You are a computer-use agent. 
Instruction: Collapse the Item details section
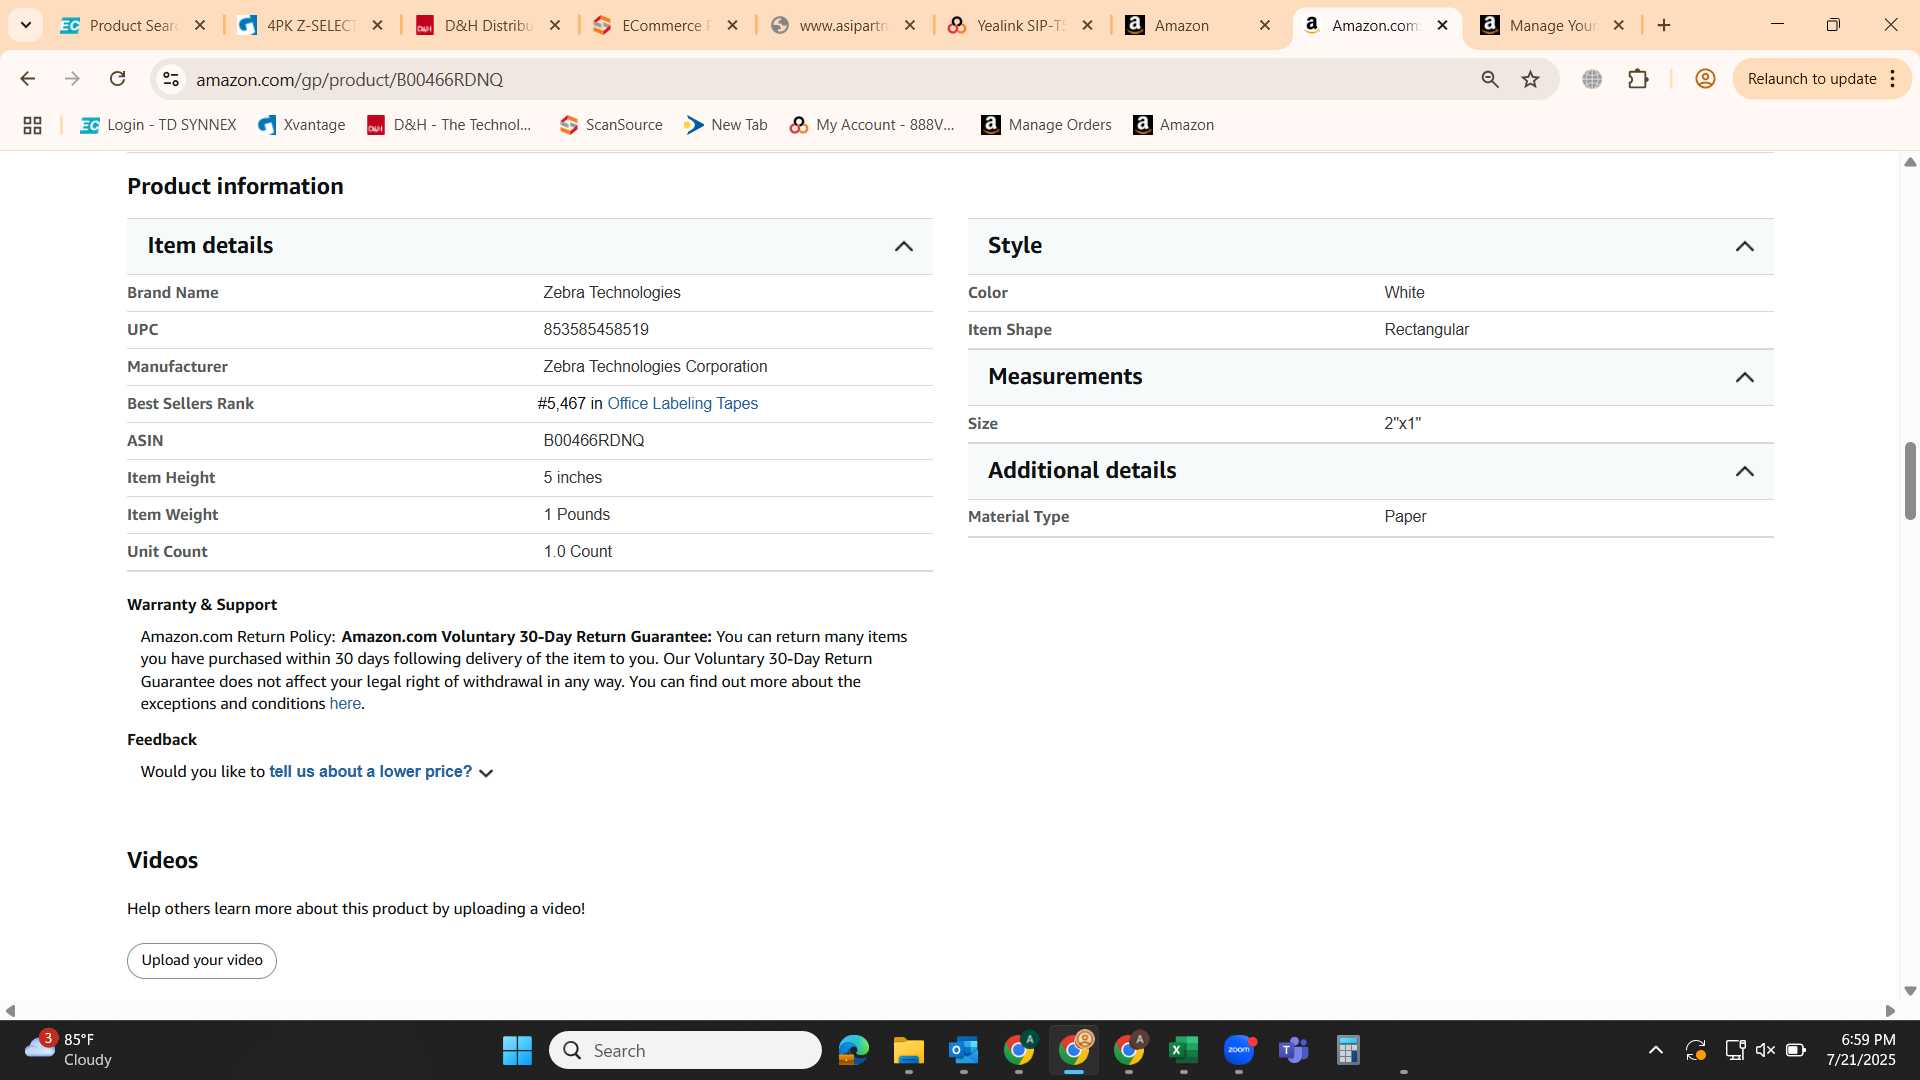point(904,246)
